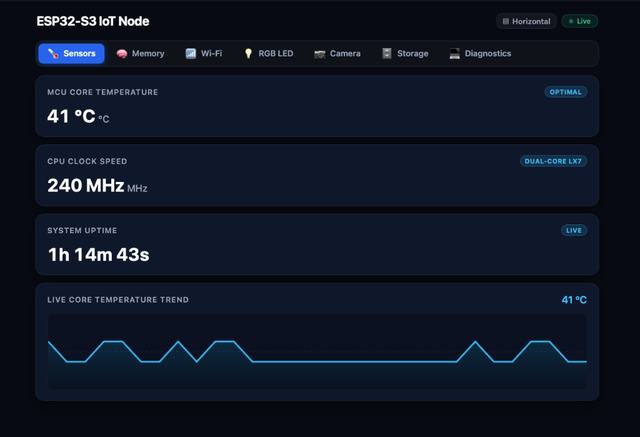This screenshot has height=437, width=640.
Task: Select the Sensors tab label
Action: [79, 53]
